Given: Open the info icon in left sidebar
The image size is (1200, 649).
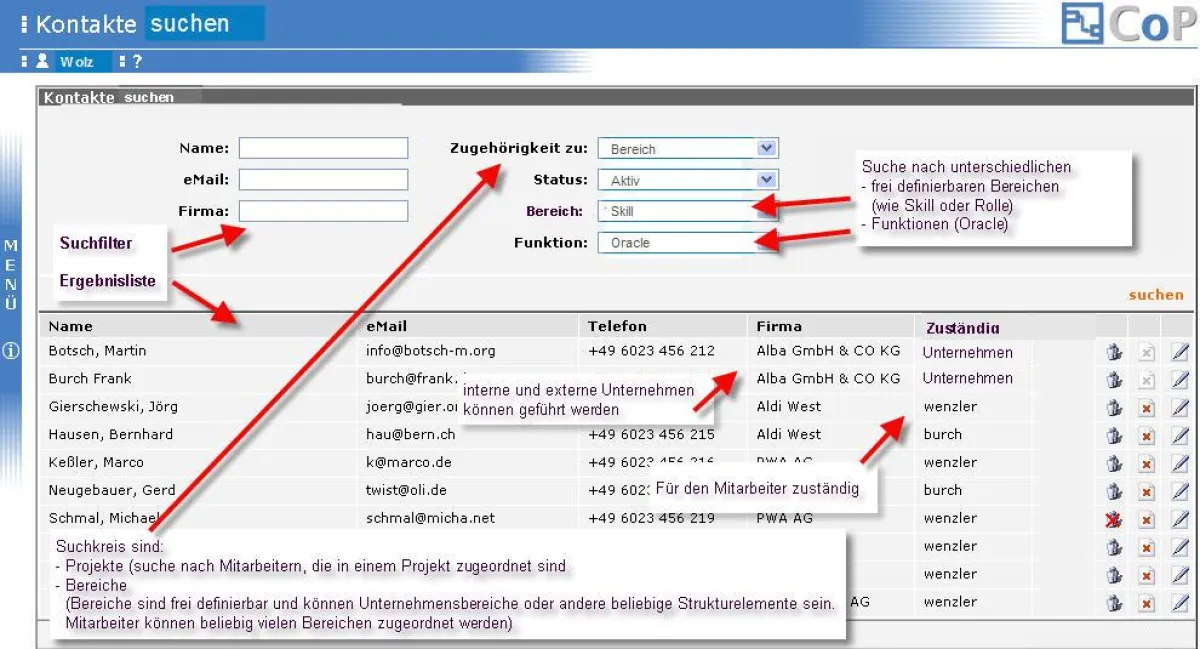Looking at the screenshot, I should point(11,351).
